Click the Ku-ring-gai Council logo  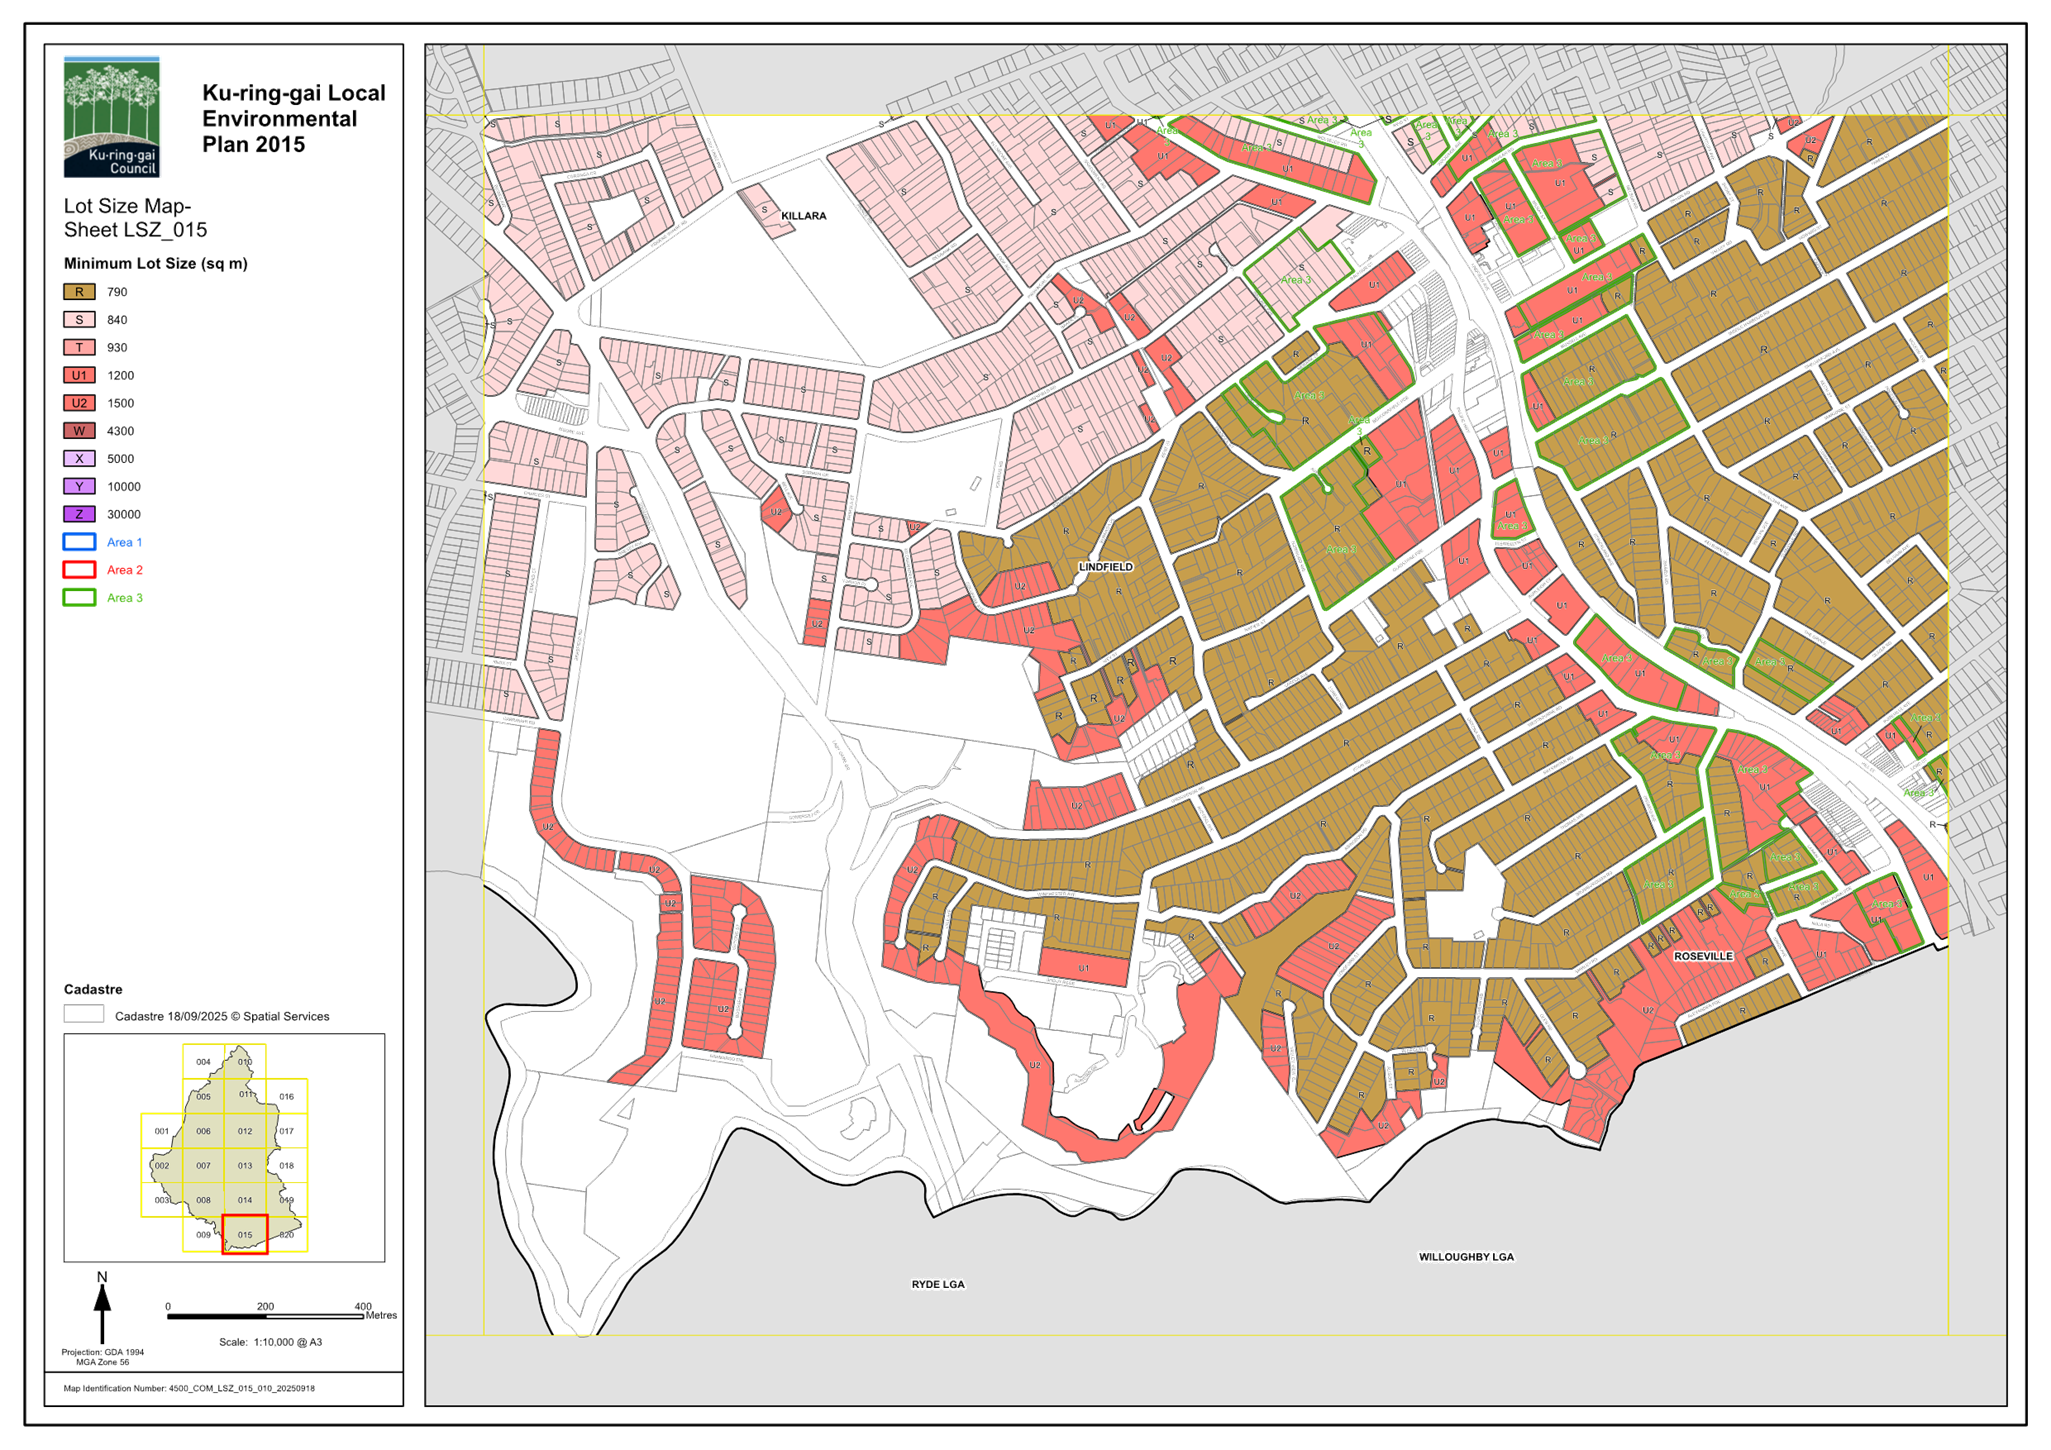[x=112, y=117]
